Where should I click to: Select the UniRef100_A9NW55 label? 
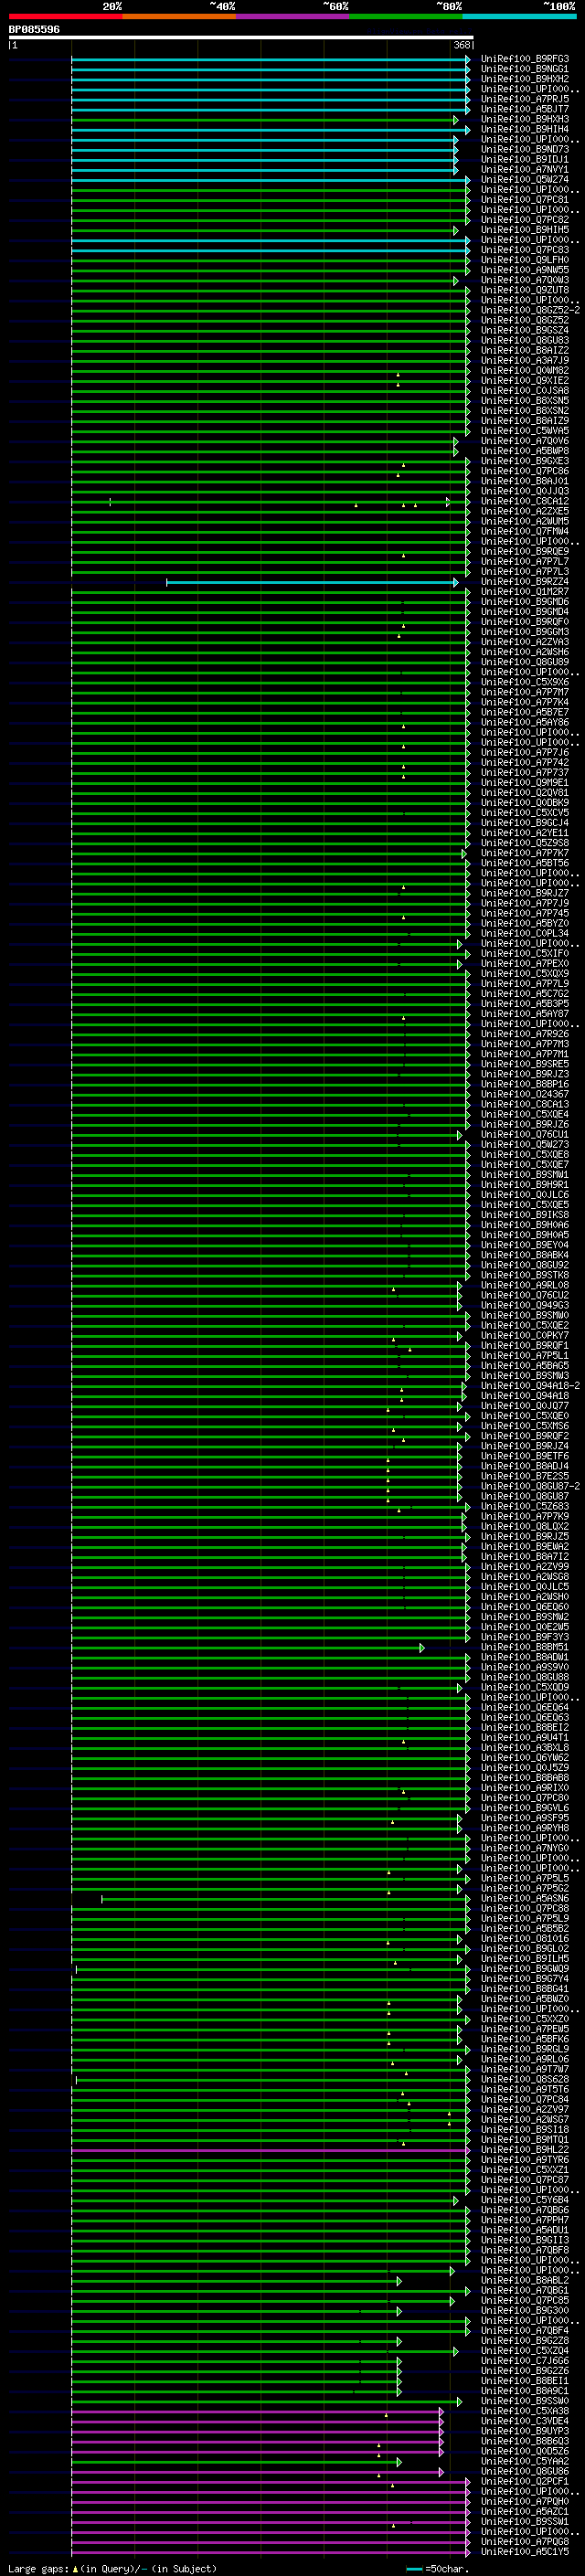coord(525,270)
